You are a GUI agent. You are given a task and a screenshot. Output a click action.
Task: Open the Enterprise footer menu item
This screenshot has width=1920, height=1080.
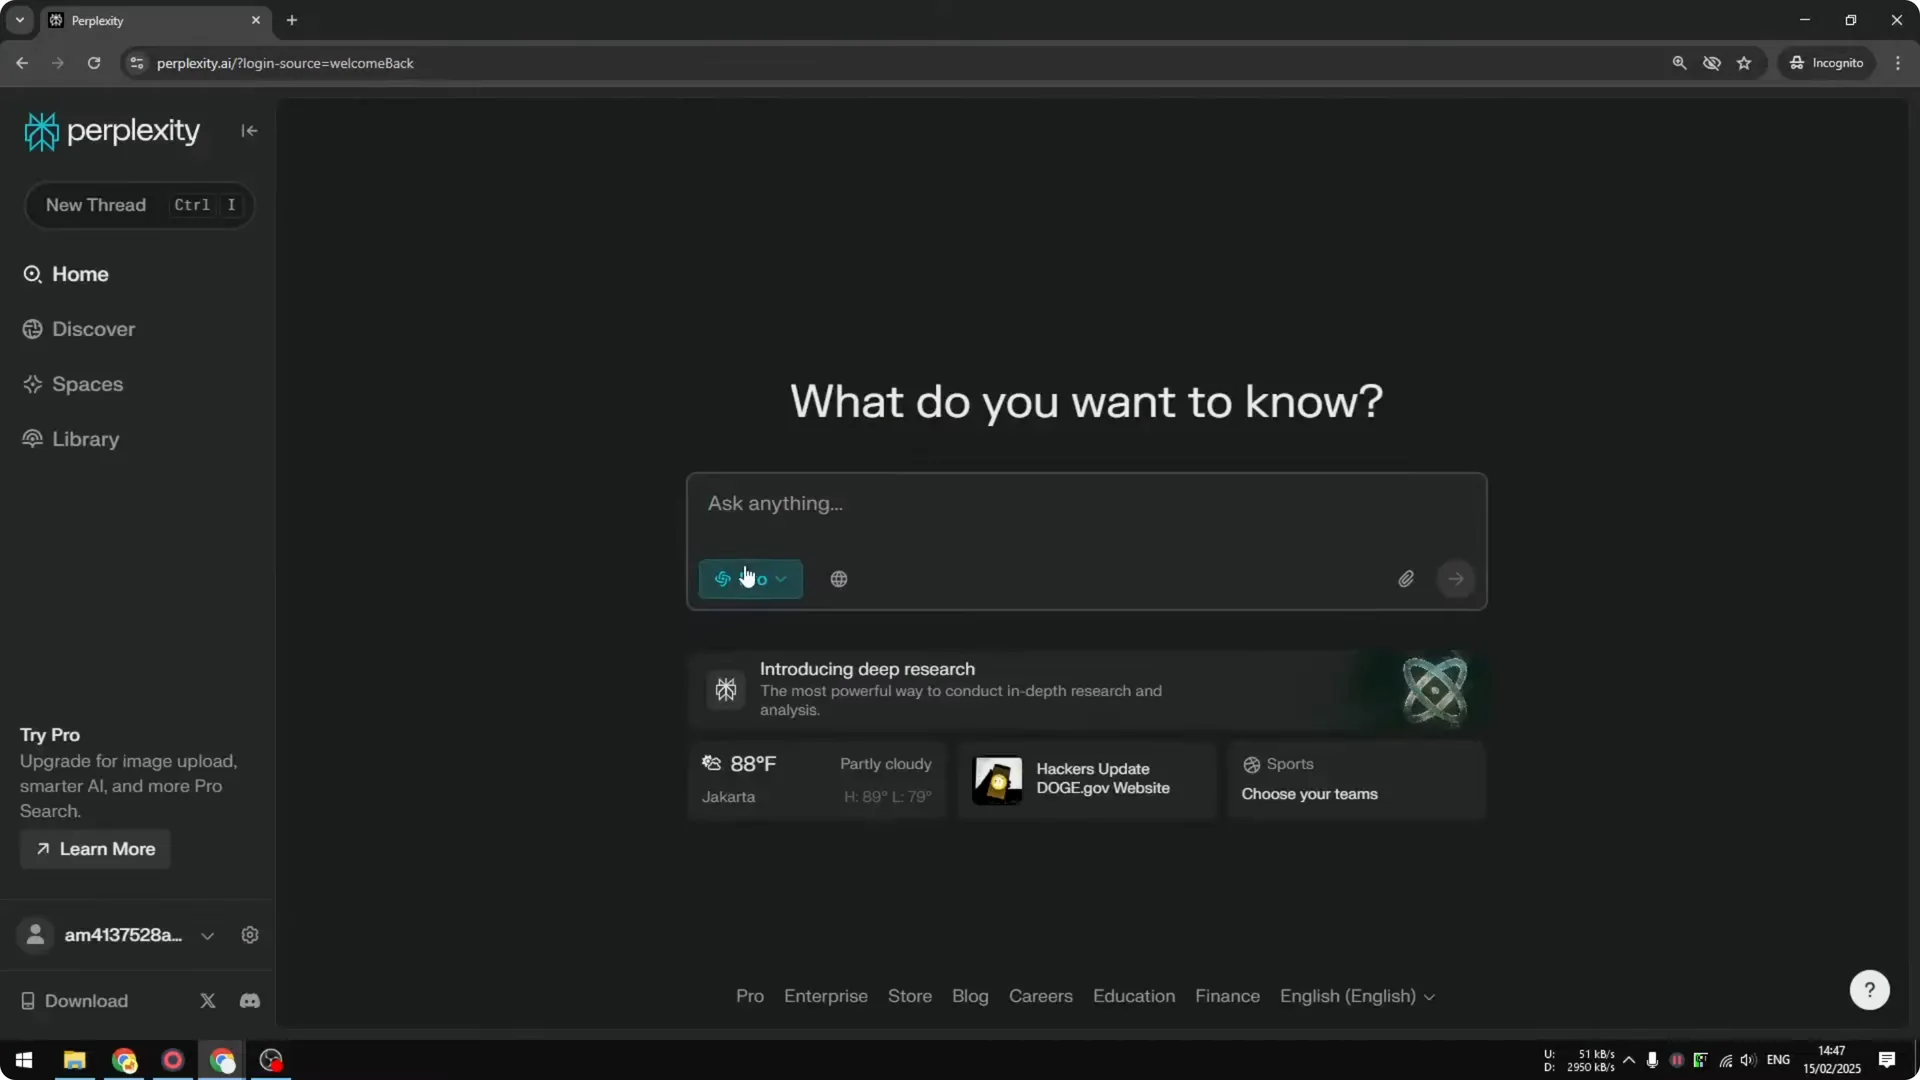825,996
